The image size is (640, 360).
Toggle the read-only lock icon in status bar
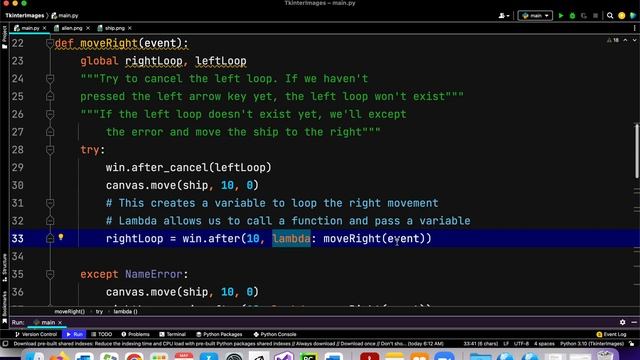(632, 344)
